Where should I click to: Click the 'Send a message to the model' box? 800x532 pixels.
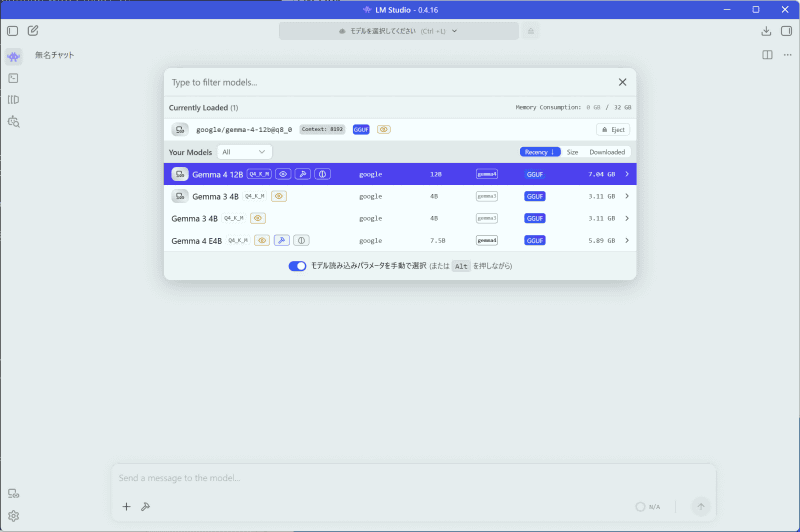pyautogui.click(x=413, y=478)
